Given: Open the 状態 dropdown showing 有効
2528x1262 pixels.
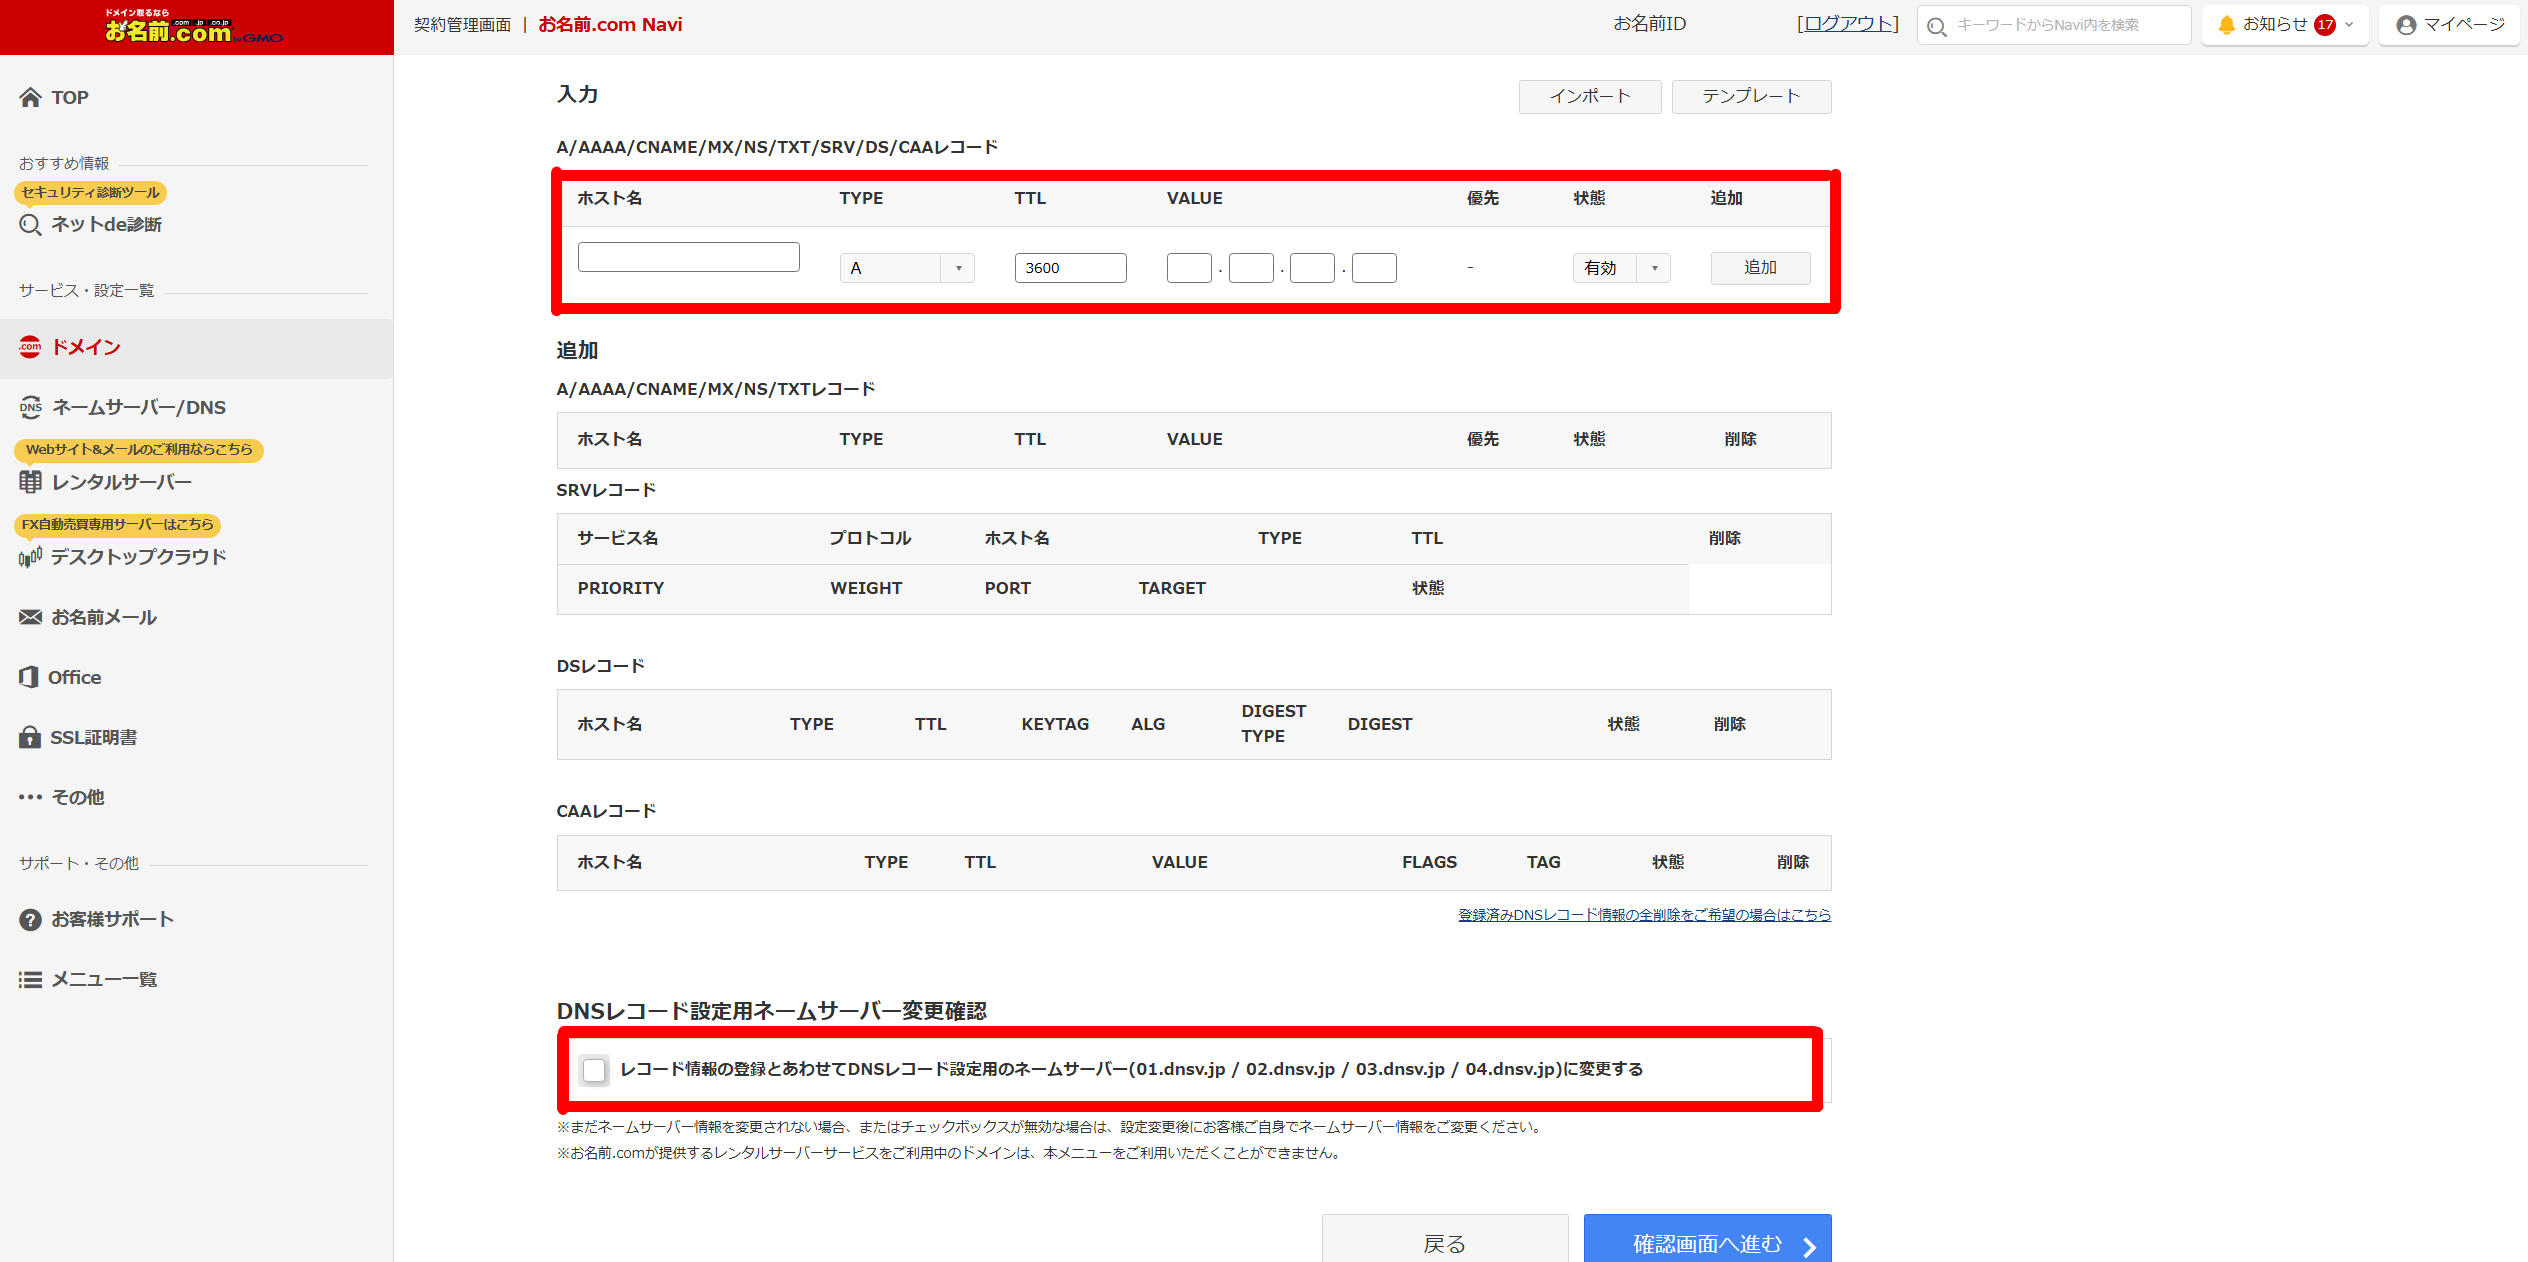Looking at the screenshot, I should tap(1620, 268).
